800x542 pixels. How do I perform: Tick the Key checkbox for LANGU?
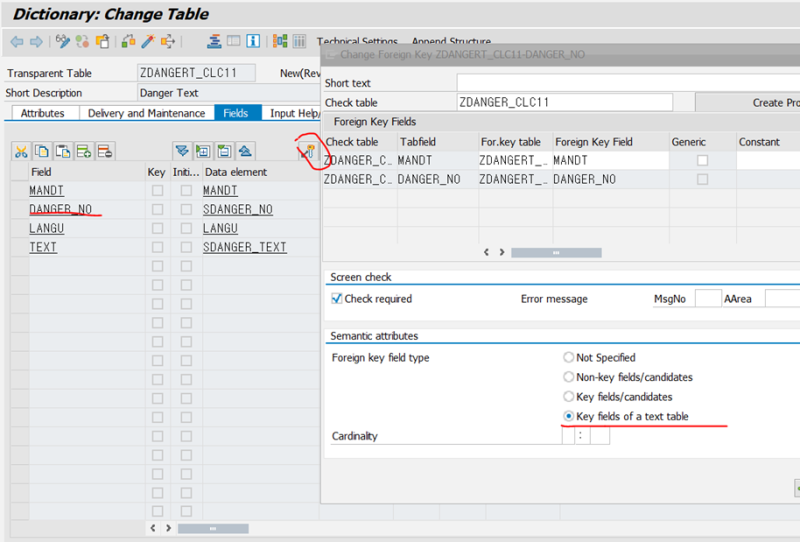pyautogui.click(x=158, y=228)
